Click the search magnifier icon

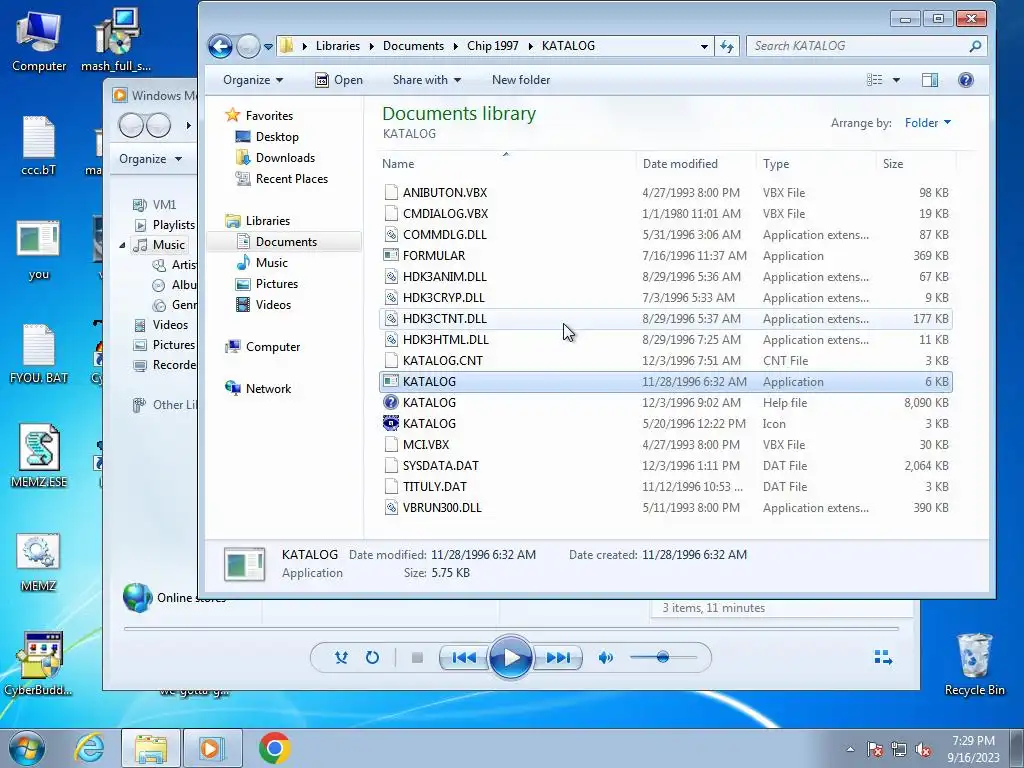click(975, 46)
